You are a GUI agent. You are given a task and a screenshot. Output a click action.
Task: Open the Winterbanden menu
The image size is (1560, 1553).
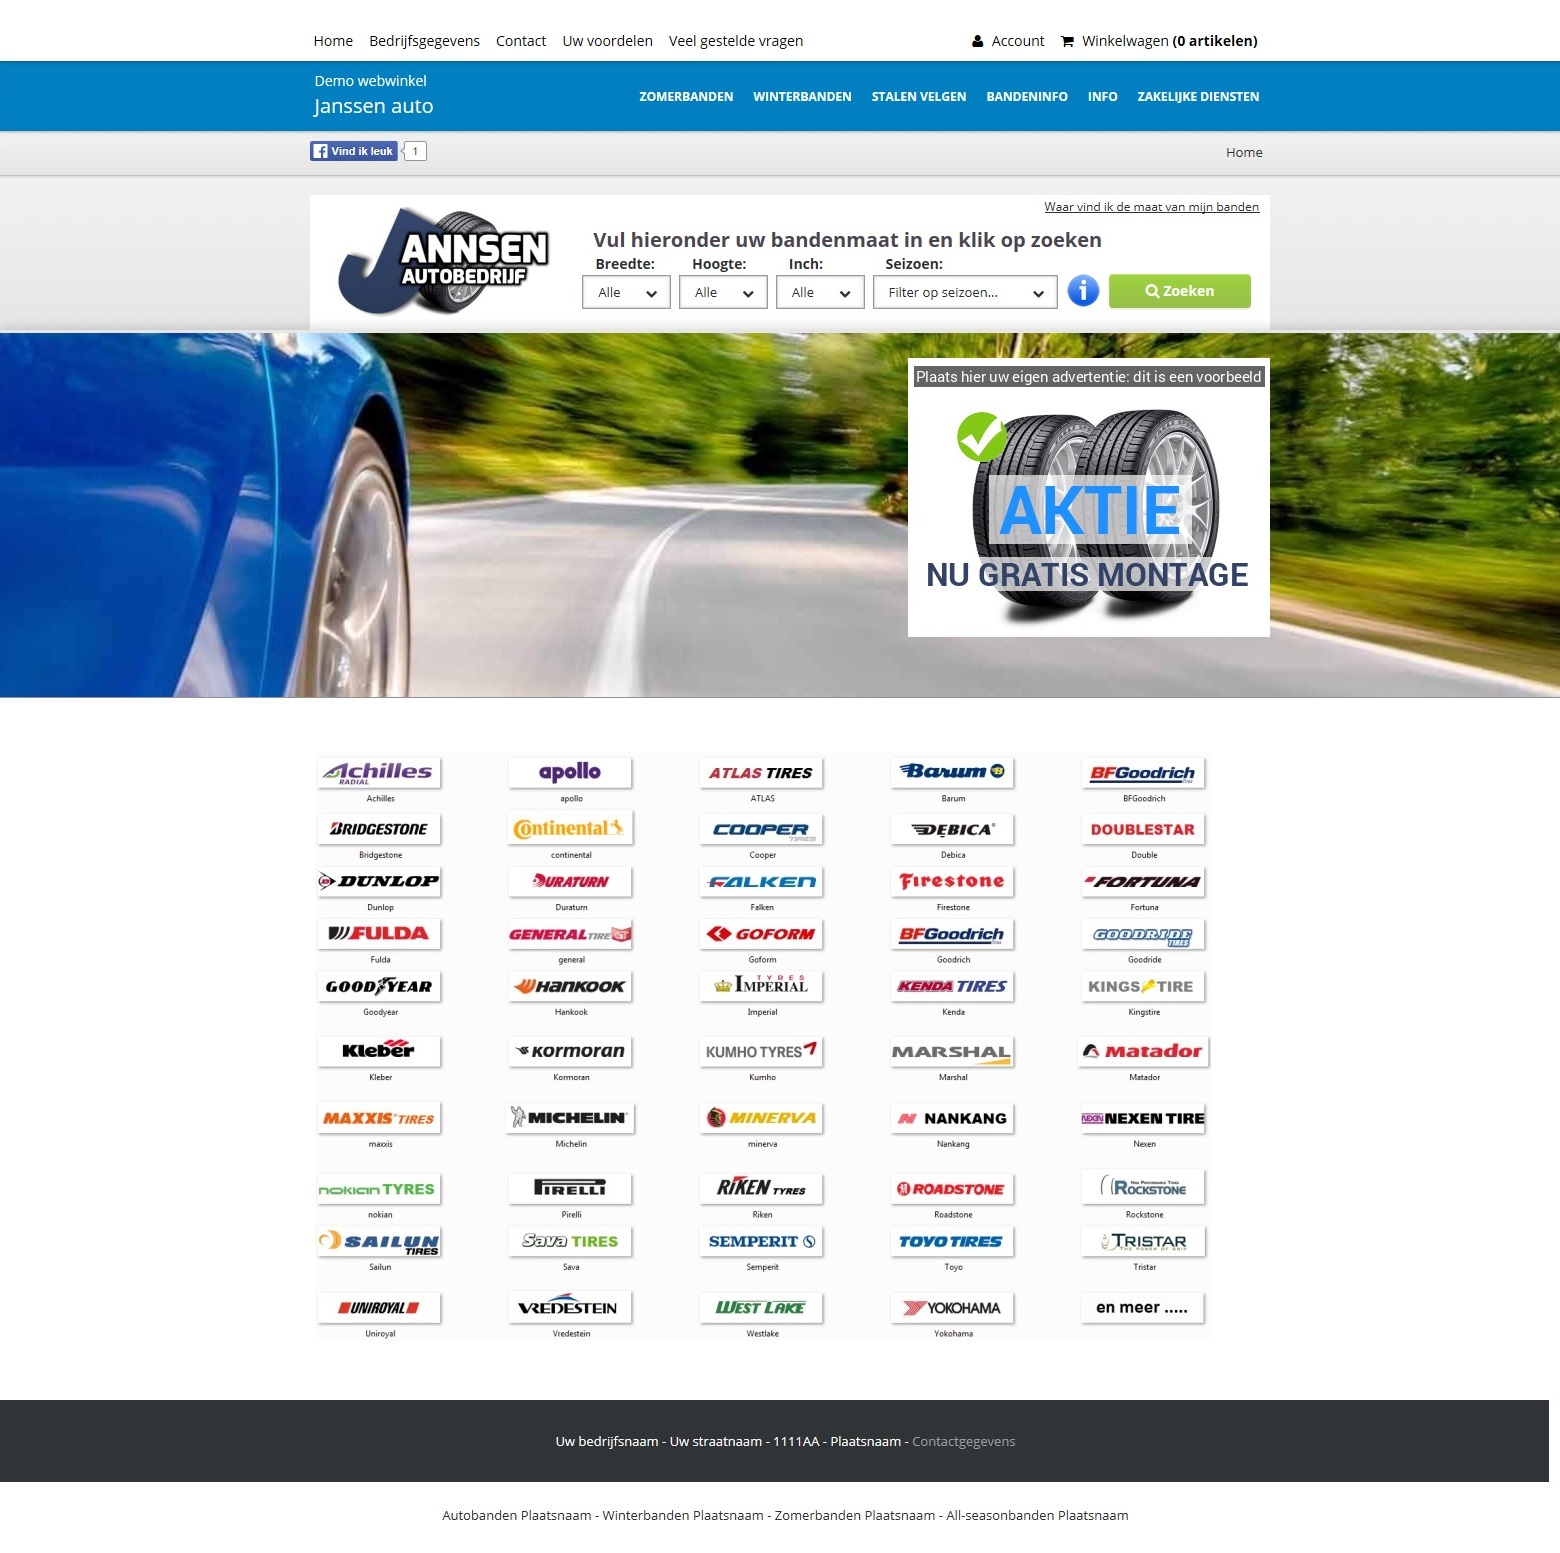tap(802, 97)
